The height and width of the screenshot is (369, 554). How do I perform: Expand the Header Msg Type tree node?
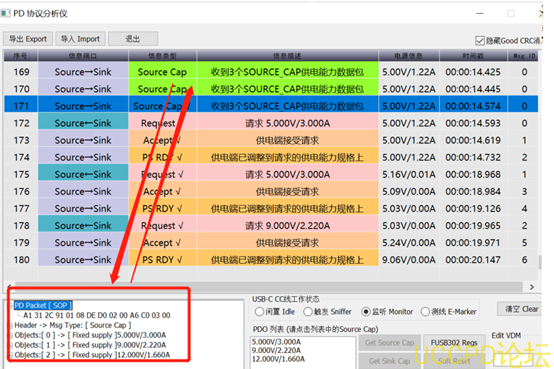11,325
